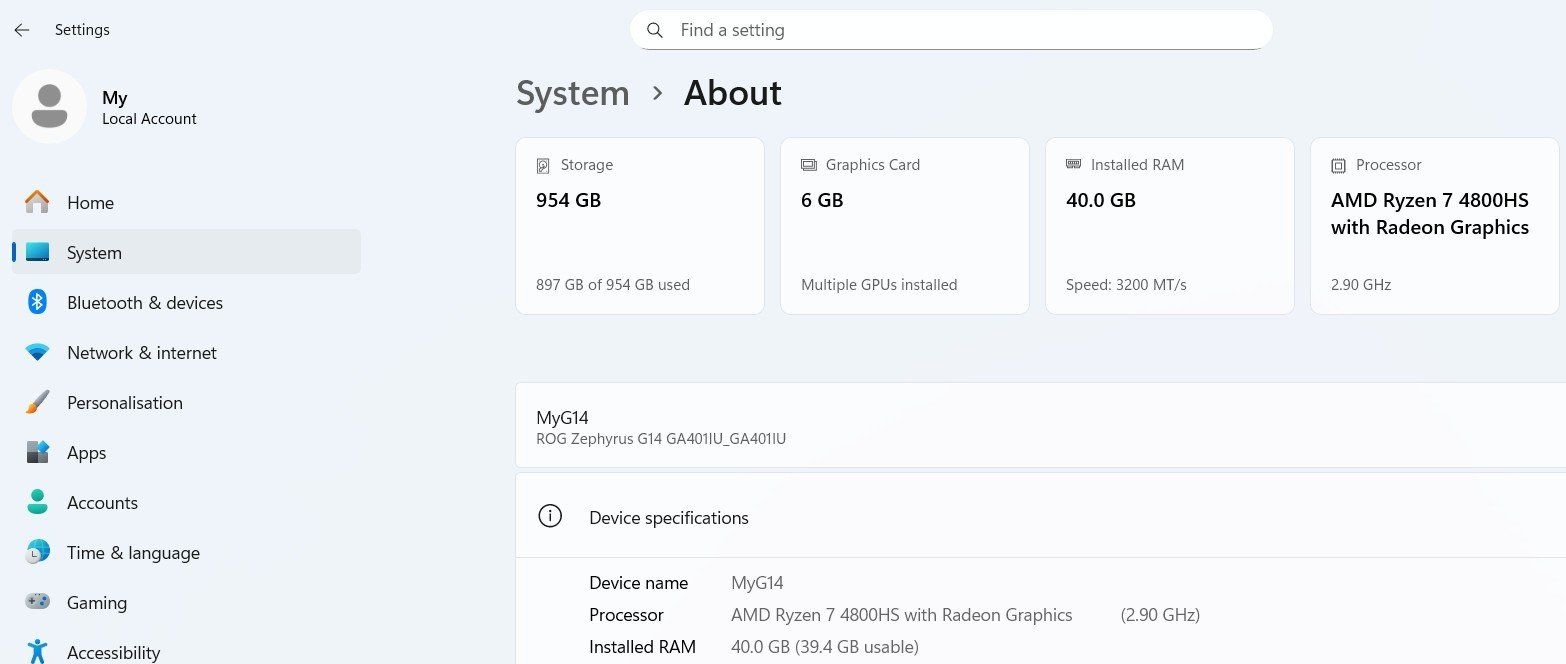This screenshot has height=664, width=1566.
Task: Open Network & internet settings
Action: 186,352
